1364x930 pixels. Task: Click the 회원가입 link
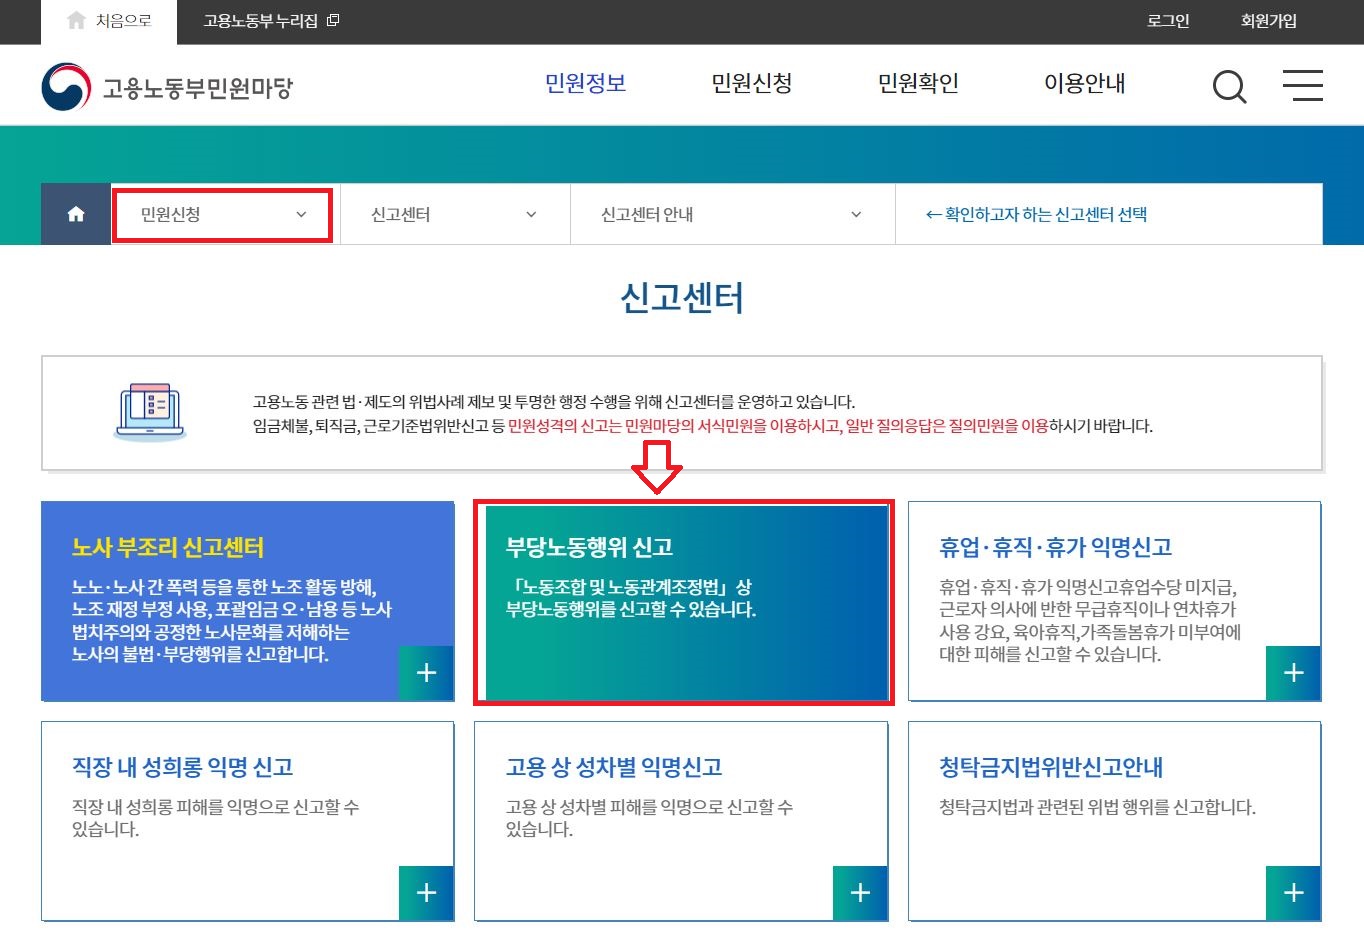pyautogui.click(x=1267, y=20)
